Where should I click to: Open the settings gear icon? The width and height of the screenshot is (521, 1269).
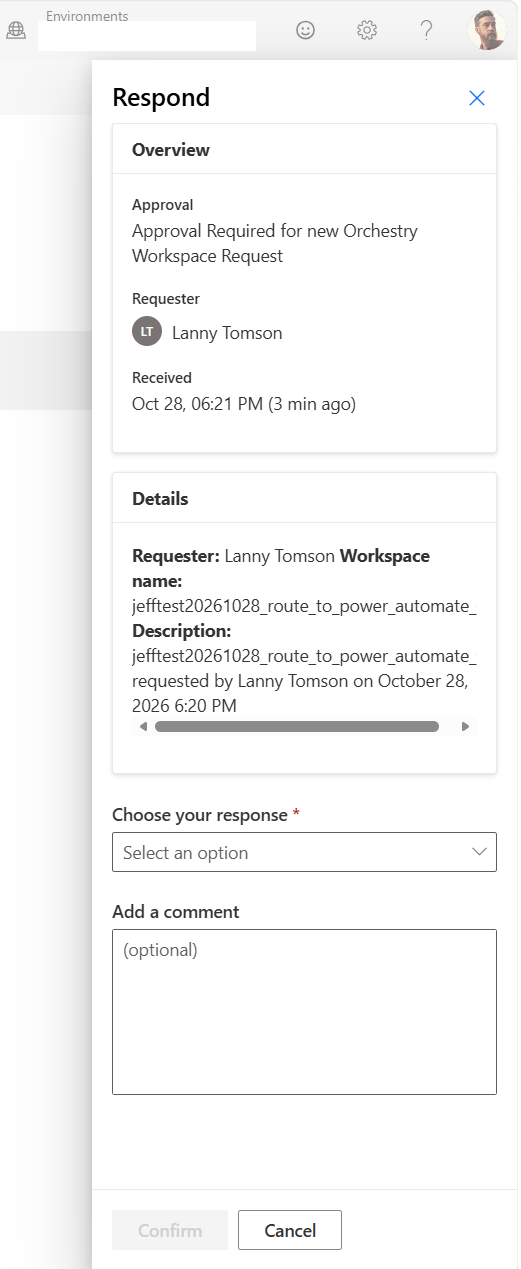367,30
